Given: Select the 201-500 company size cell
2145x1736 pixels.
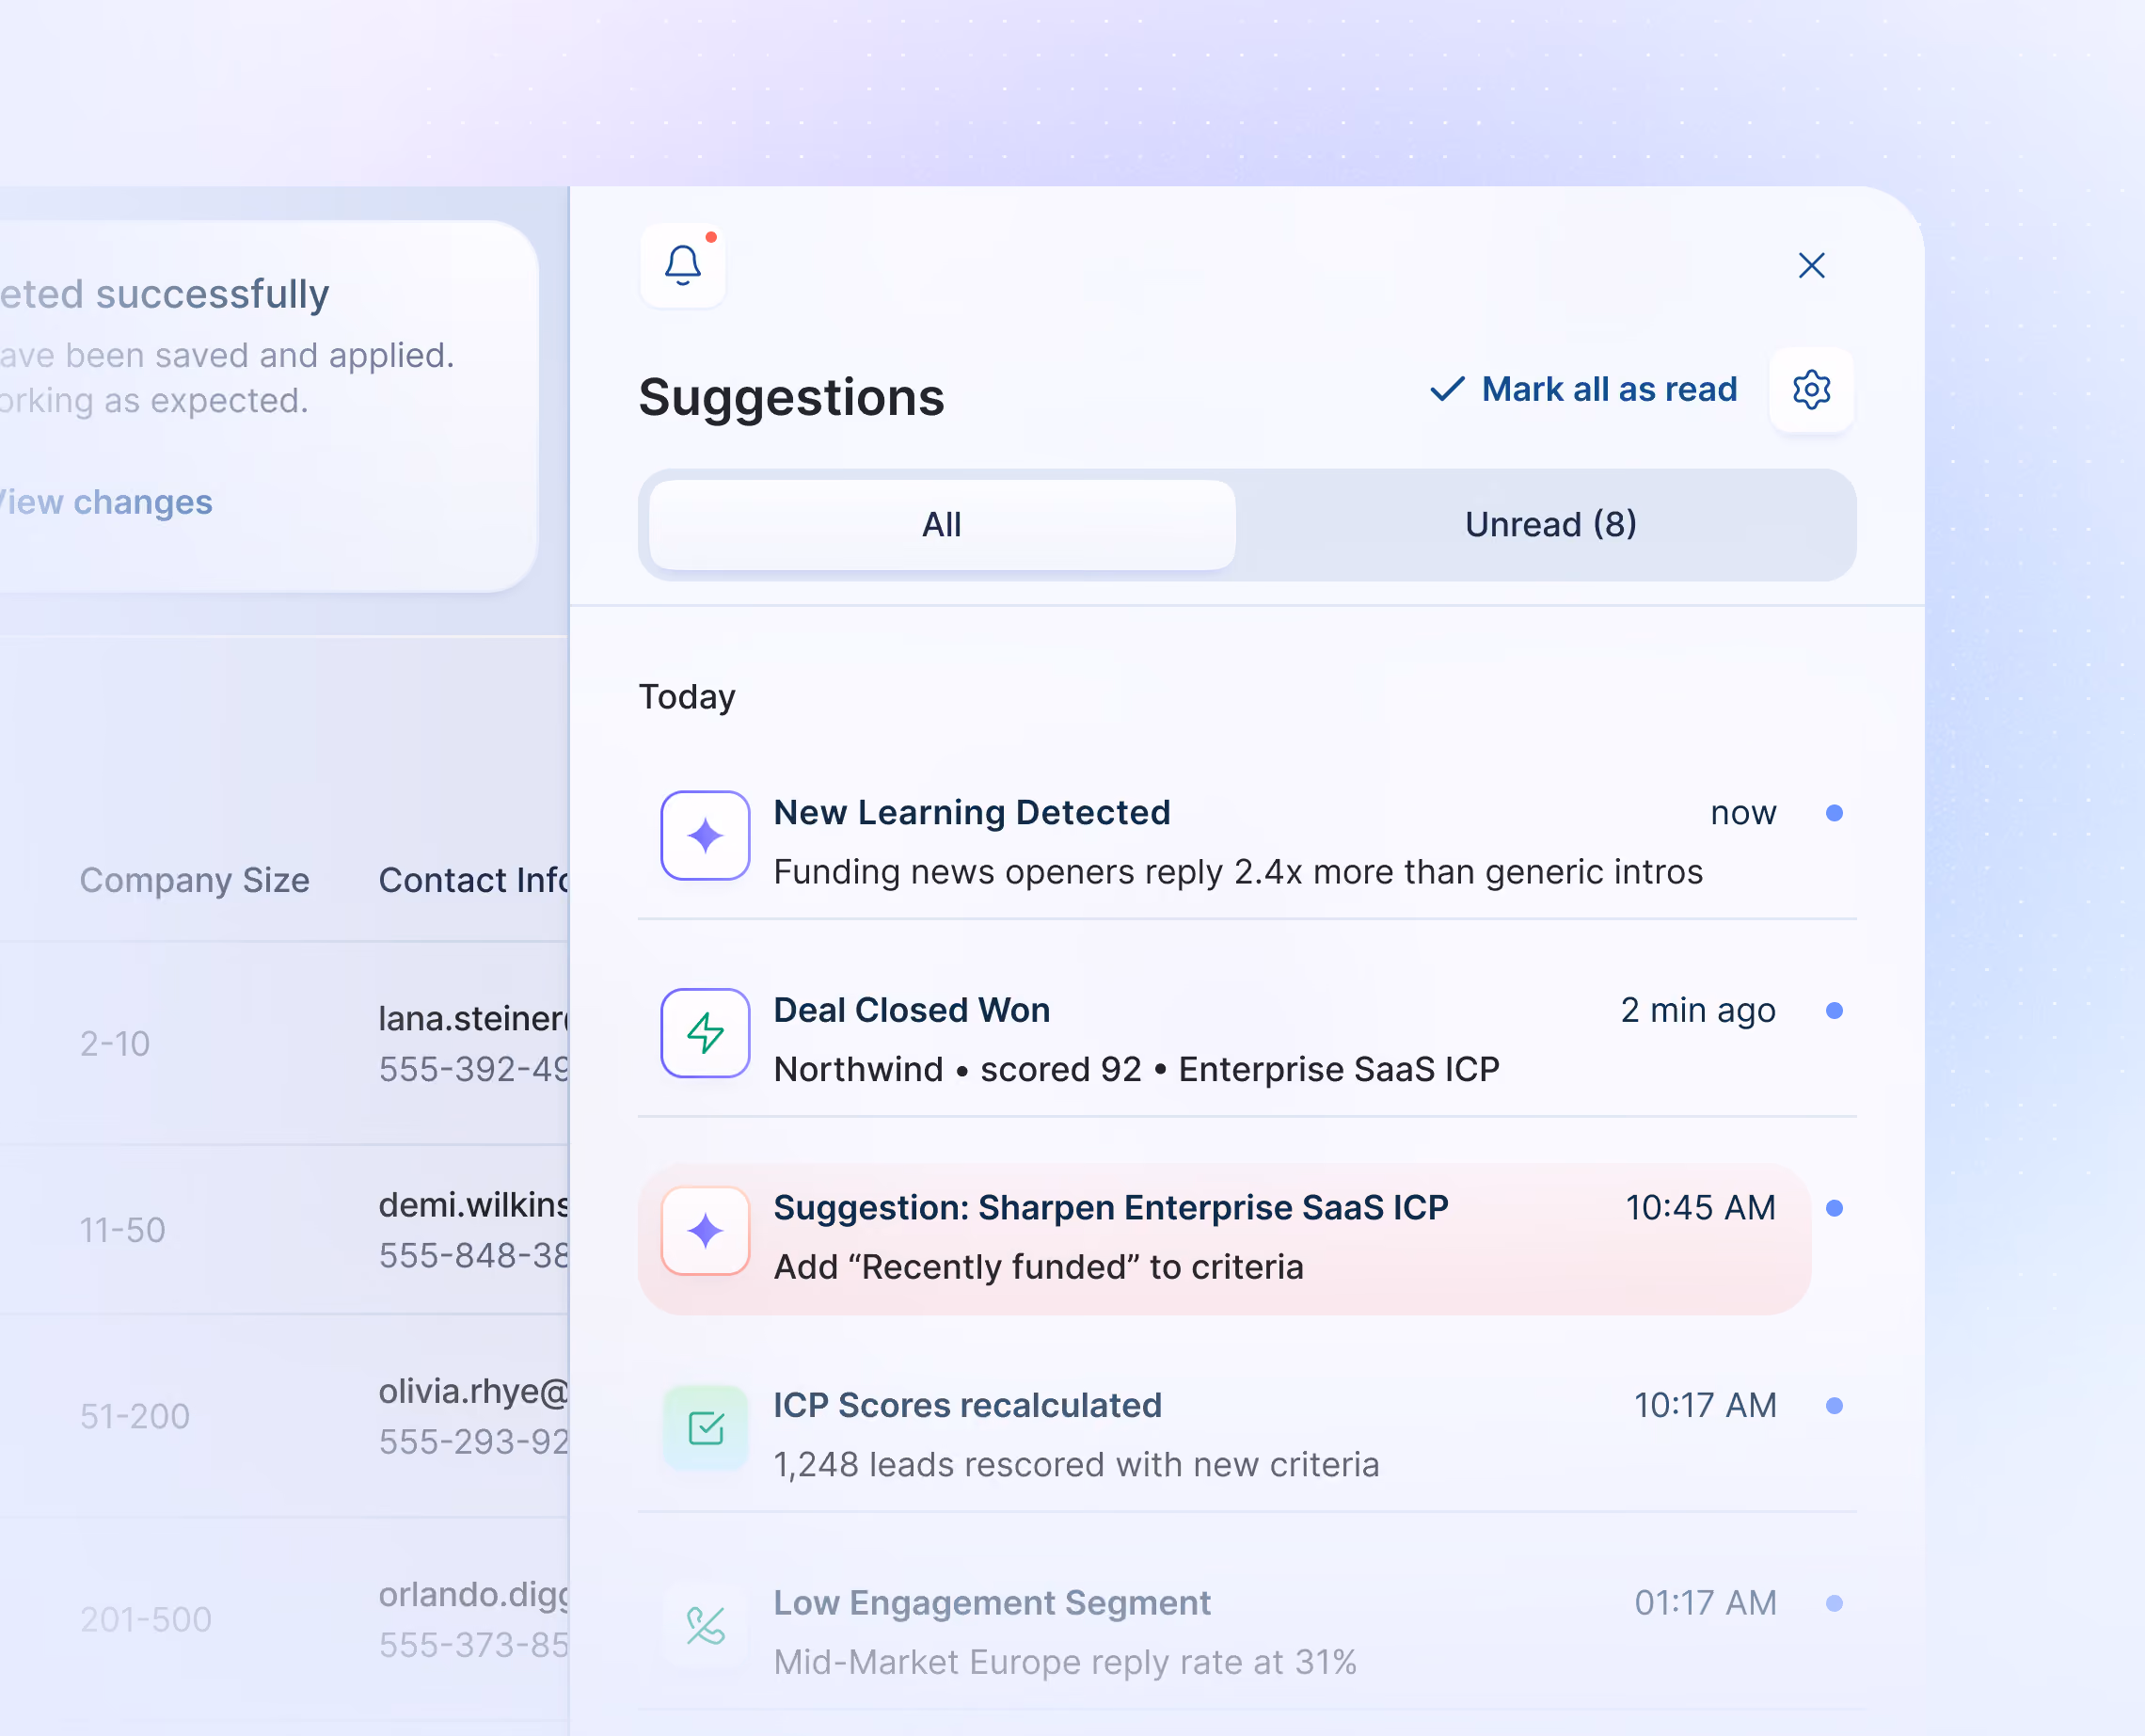Looking at the screenshot, I should pos(146,1619).
